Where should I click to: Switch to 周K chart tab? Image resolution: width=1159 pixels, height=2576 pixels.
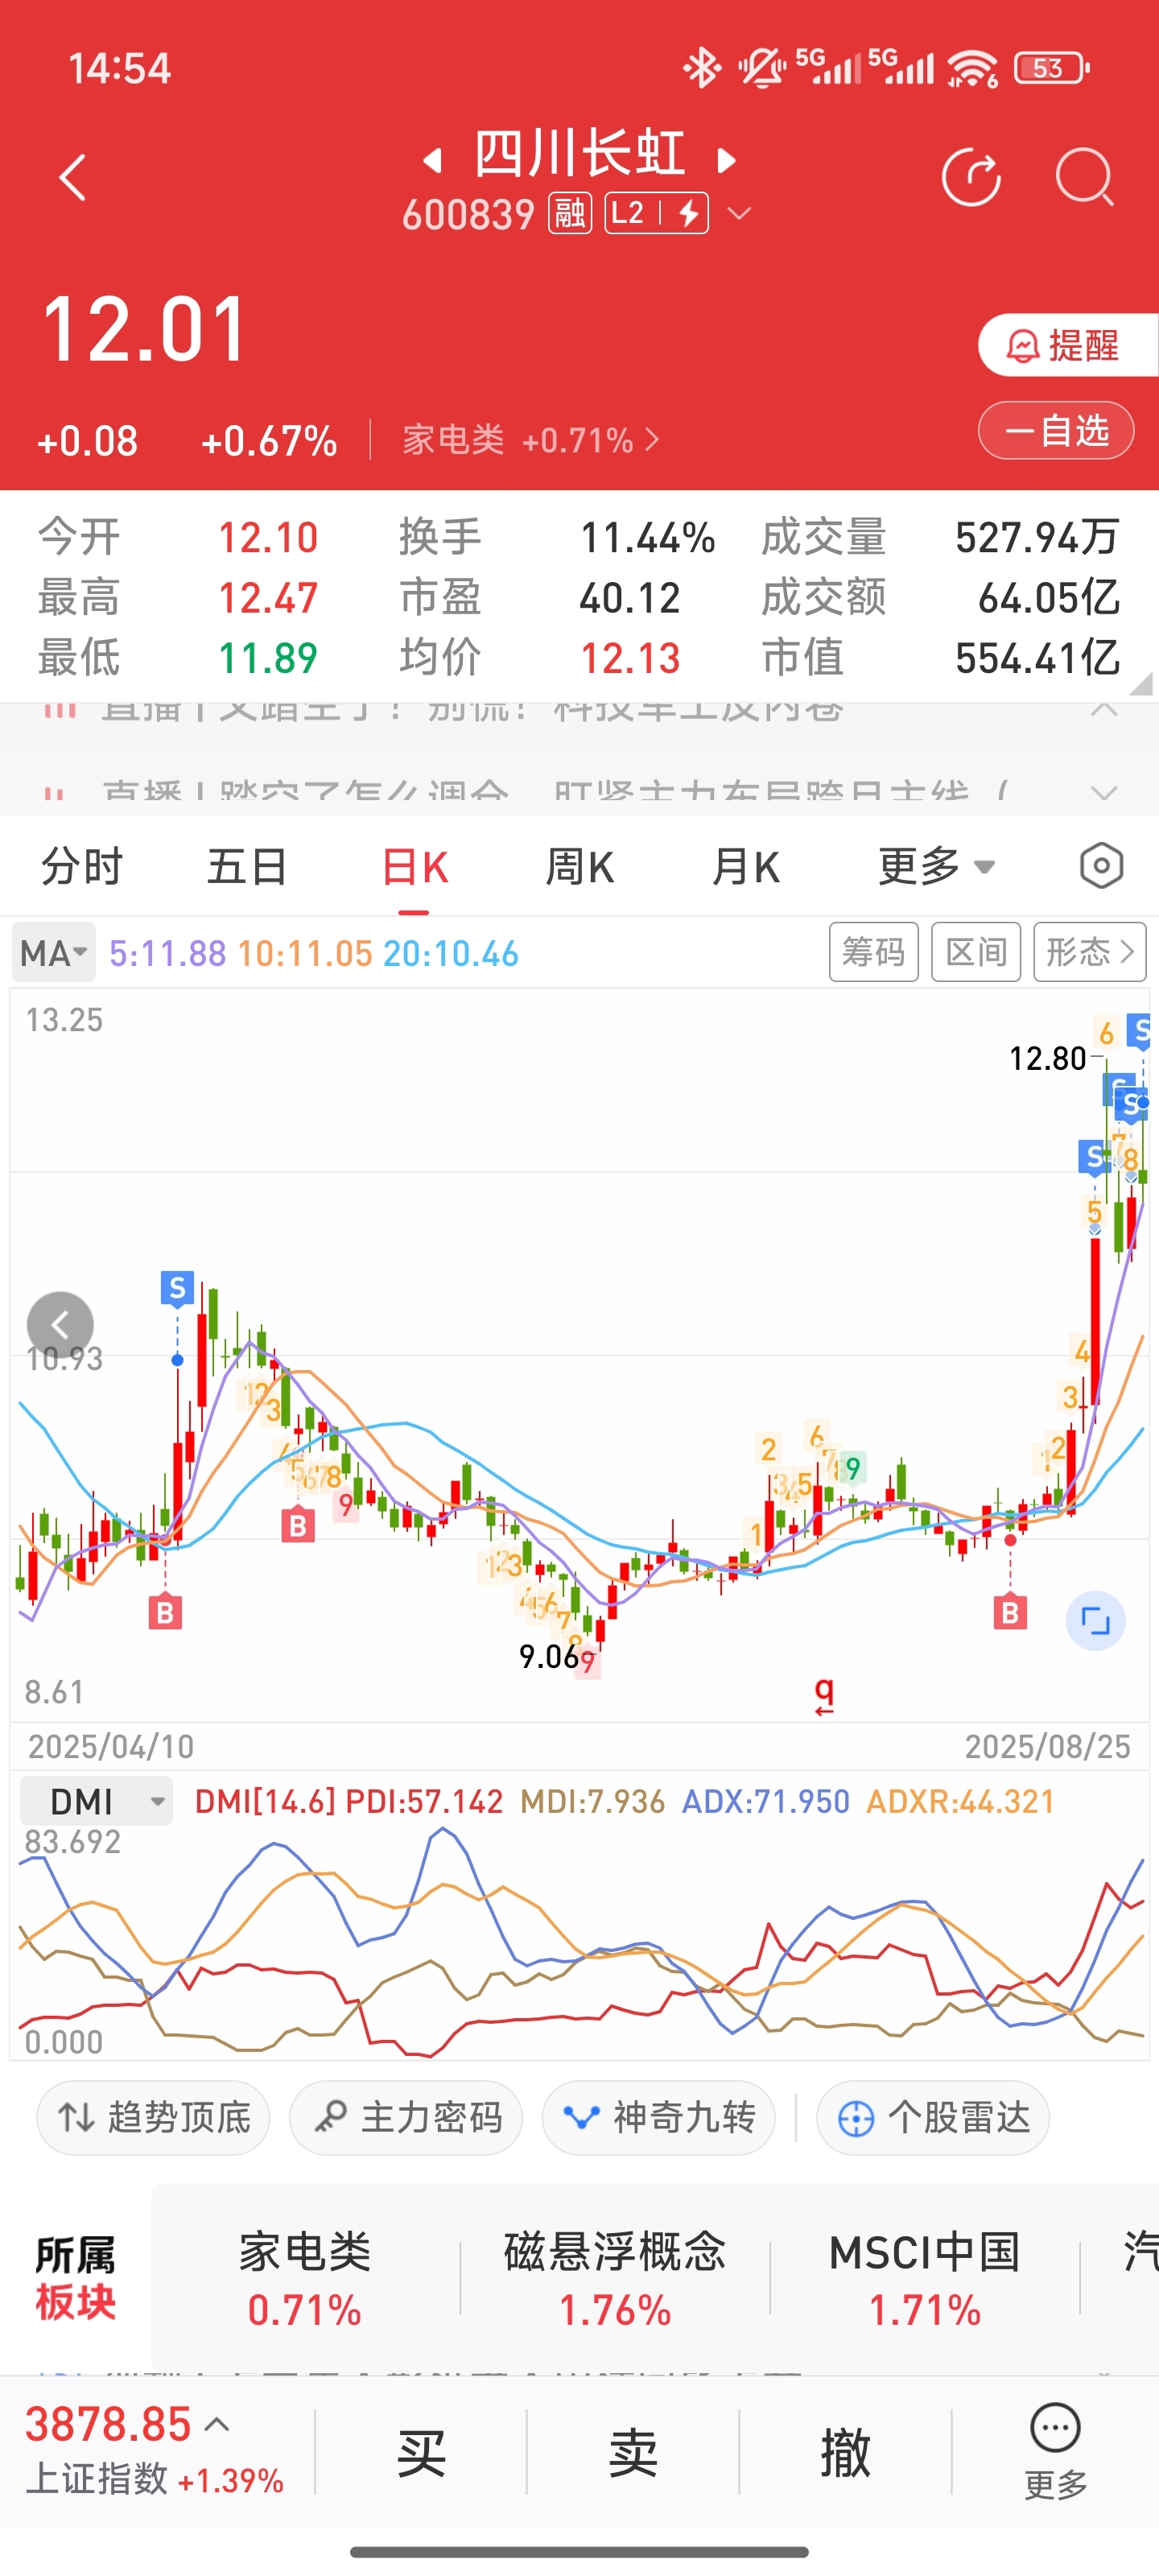580,867
